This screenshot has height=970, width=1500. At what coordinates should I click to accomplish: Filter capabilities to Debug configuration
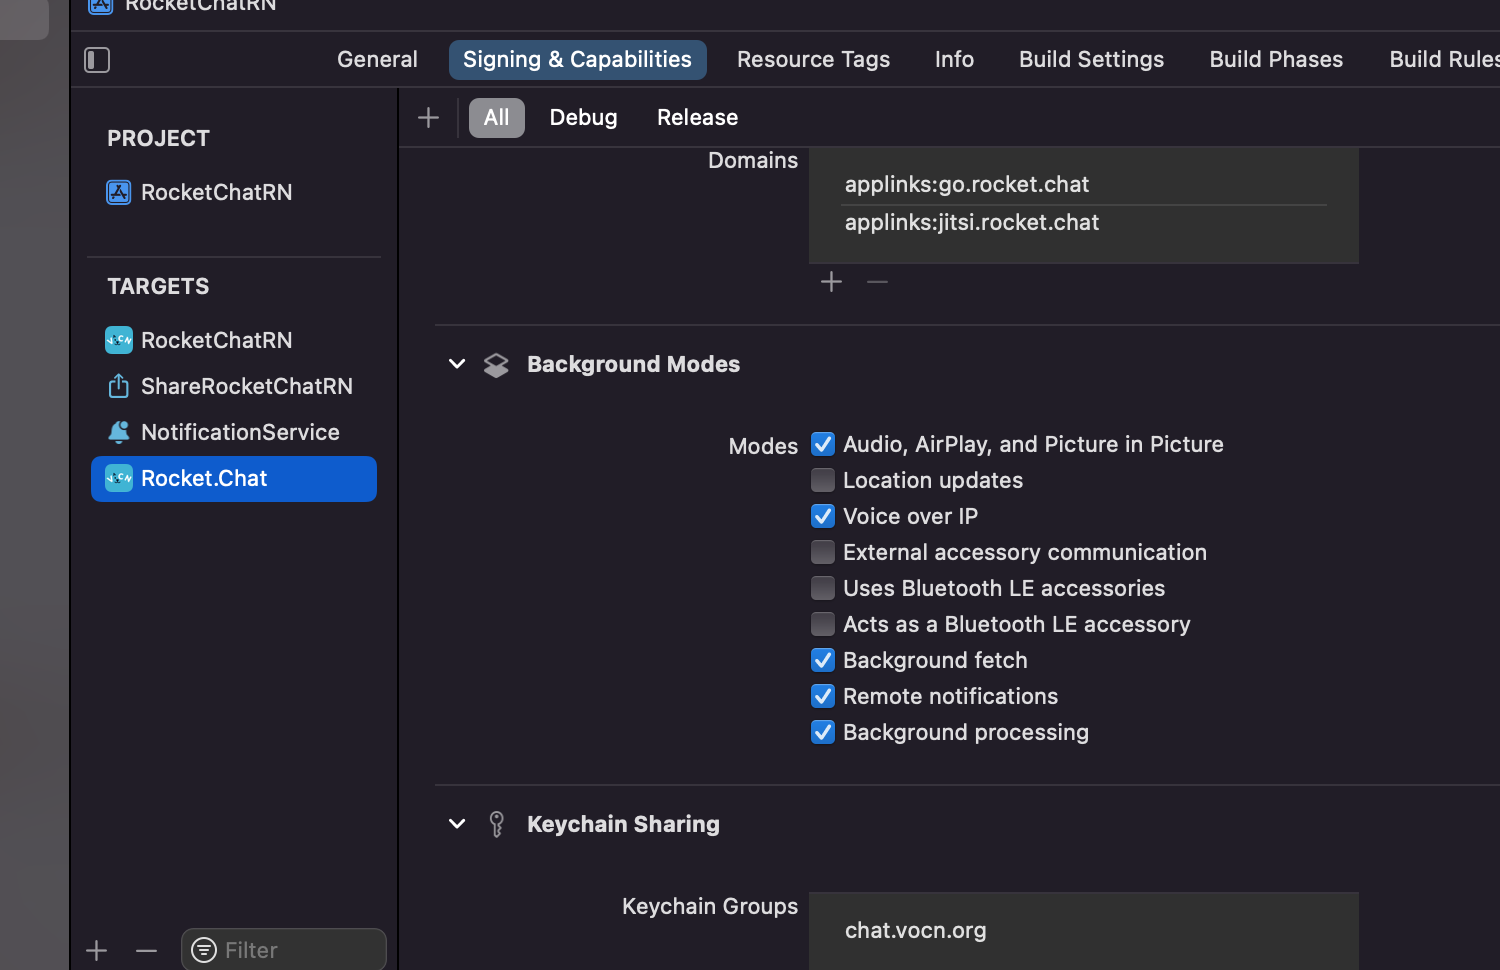point(583,118)
